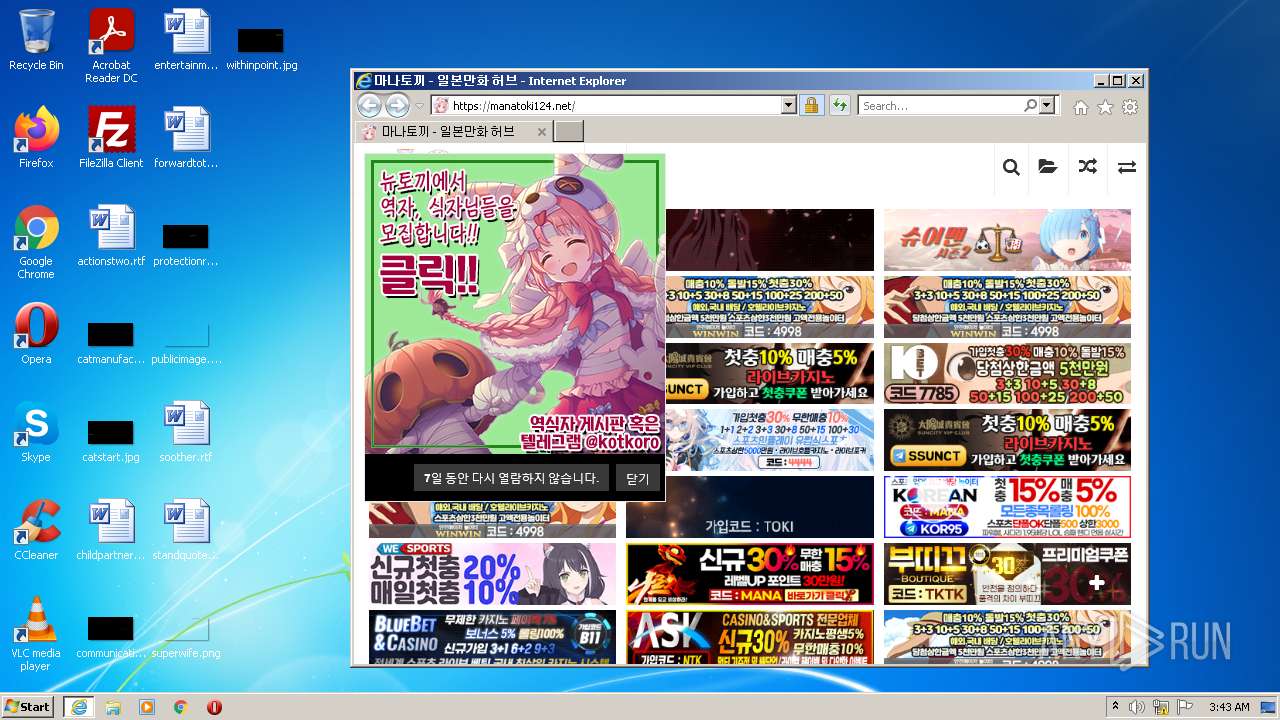Viewport: 1280px width, 720px height.
Task: Open the 코드 7785 banner ad
Action: [x=1007, y=372]
